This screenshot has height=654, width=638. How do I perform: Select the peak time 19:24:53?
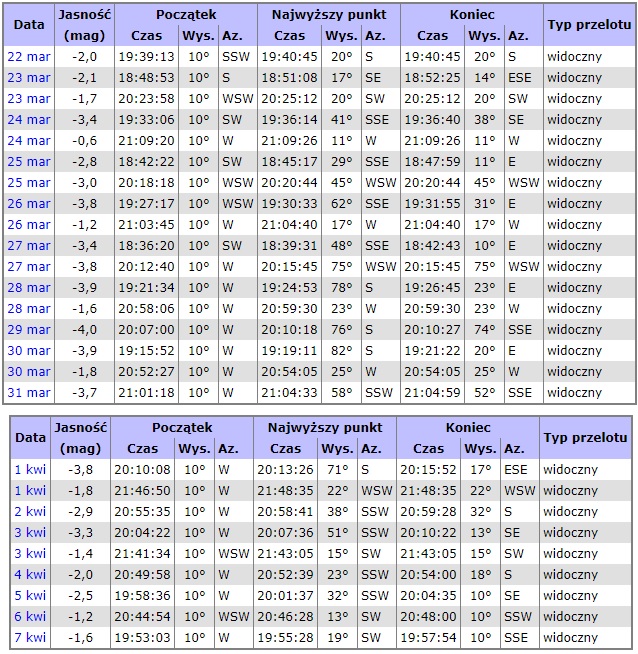click(289, 287)
